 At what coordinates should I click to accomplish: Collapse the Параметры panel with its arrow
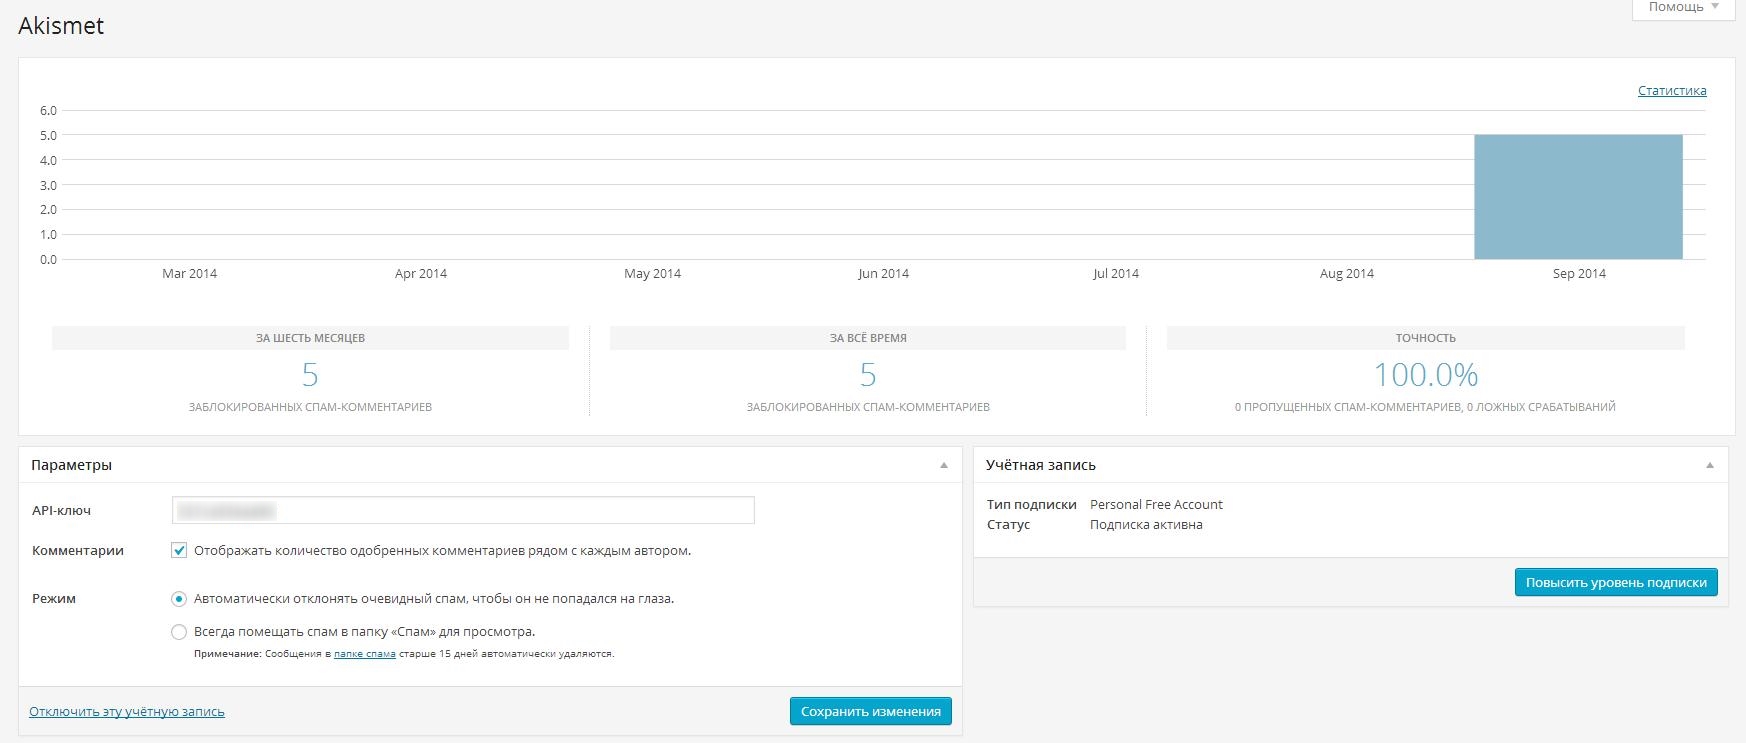[944, 465]
